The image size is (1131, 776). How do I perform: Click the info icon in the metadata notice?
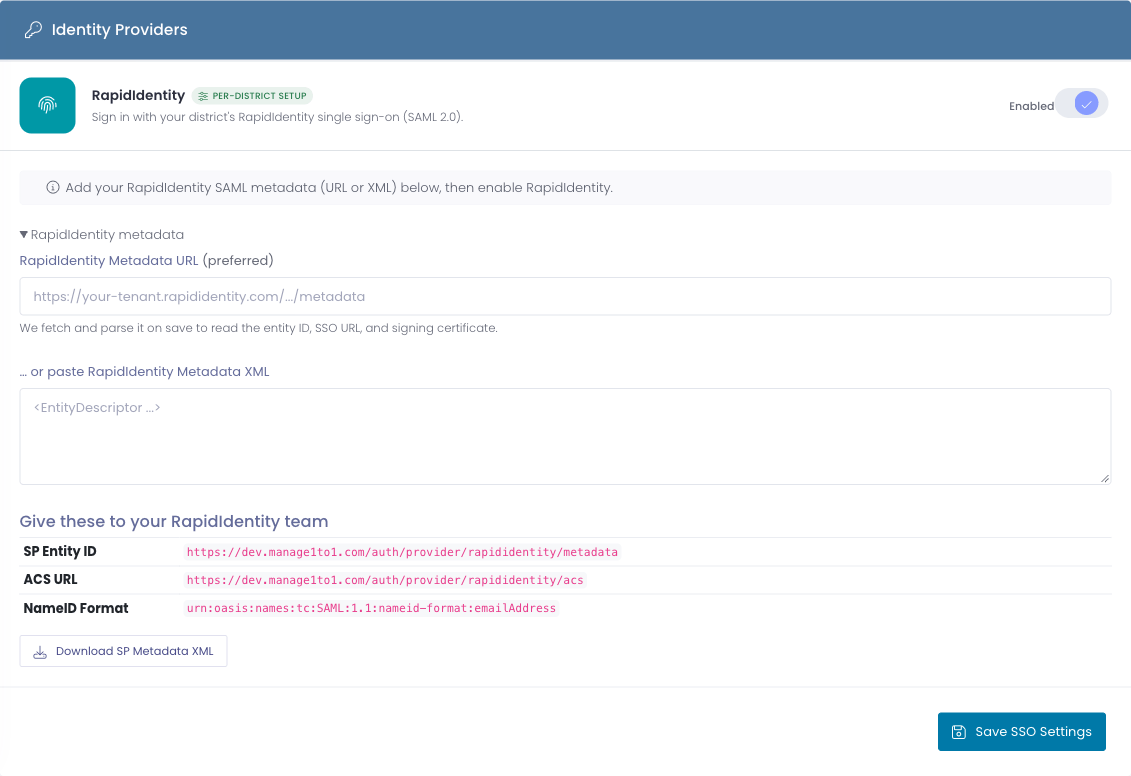tap(53, 188)
